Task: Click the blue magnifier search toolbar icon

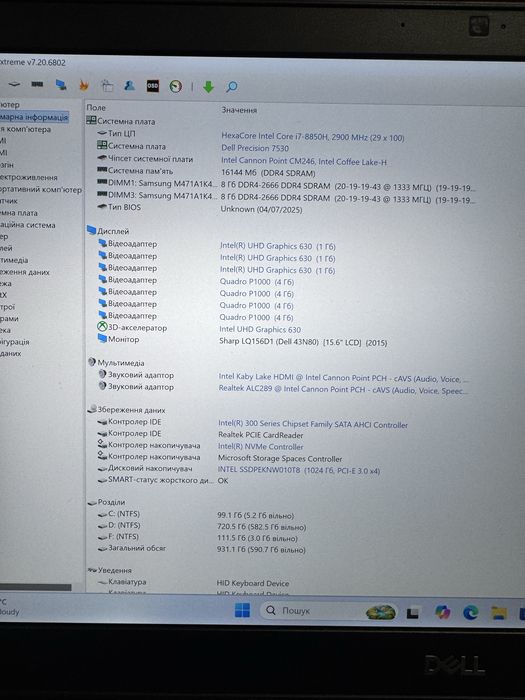Action: point(232,87)
